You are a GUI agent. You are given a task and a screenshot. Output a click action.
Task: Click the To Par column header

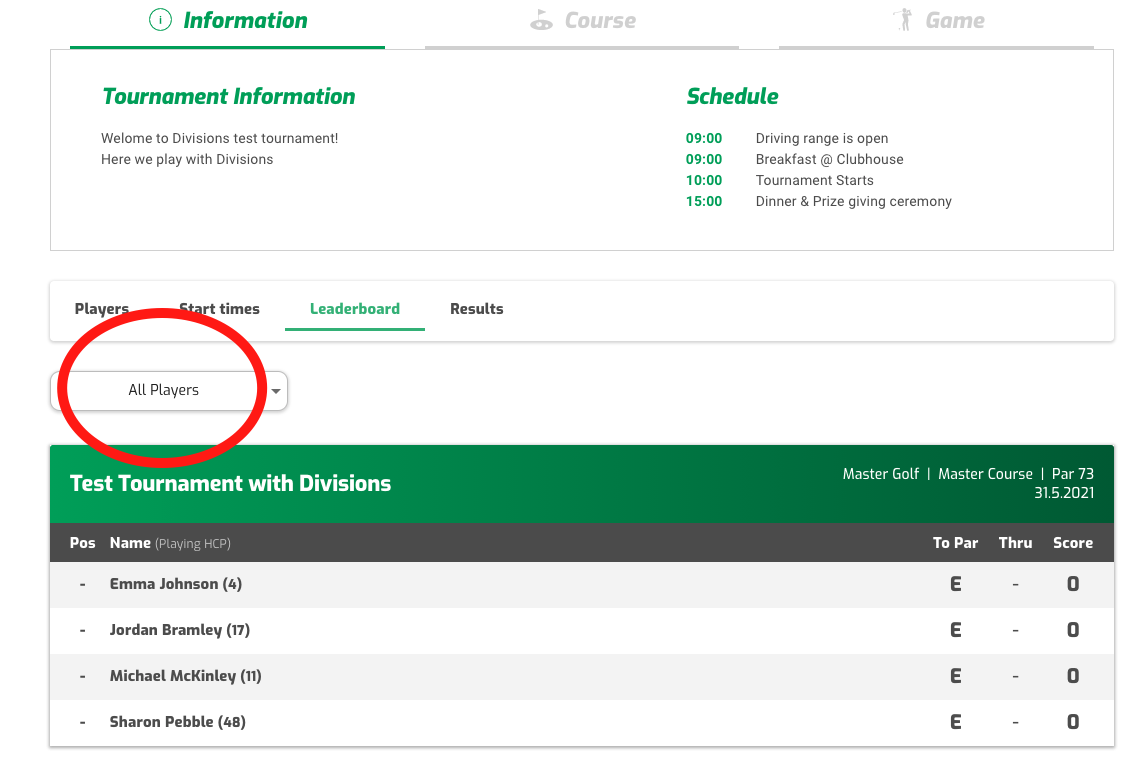point(955,543)
